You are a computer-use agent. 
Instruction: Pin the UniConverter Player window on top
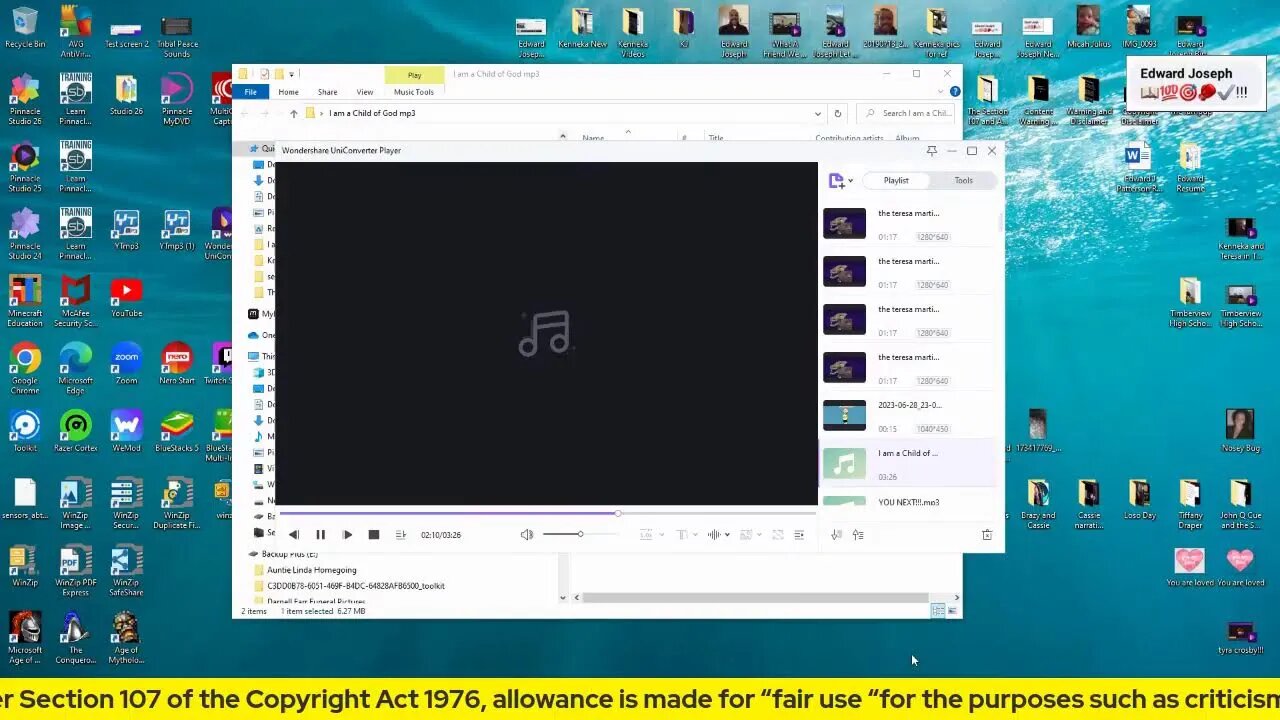[x=931, y=151]
